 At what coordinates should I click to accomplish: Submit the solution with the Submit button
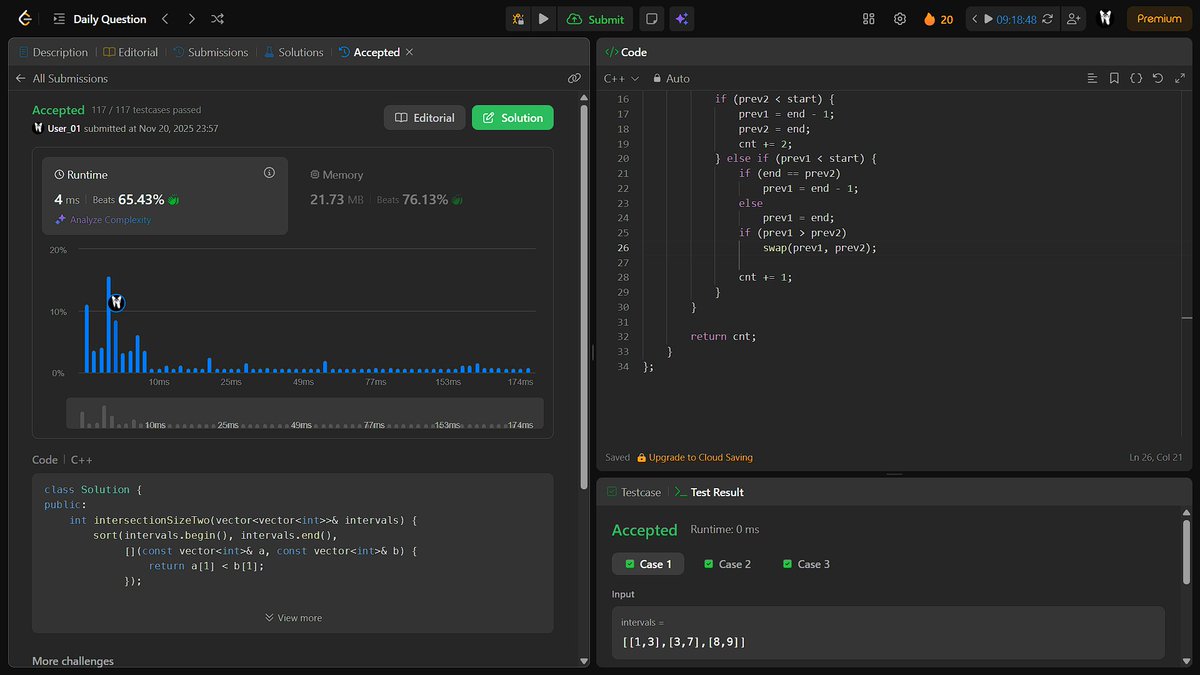(x=596, y=19)
